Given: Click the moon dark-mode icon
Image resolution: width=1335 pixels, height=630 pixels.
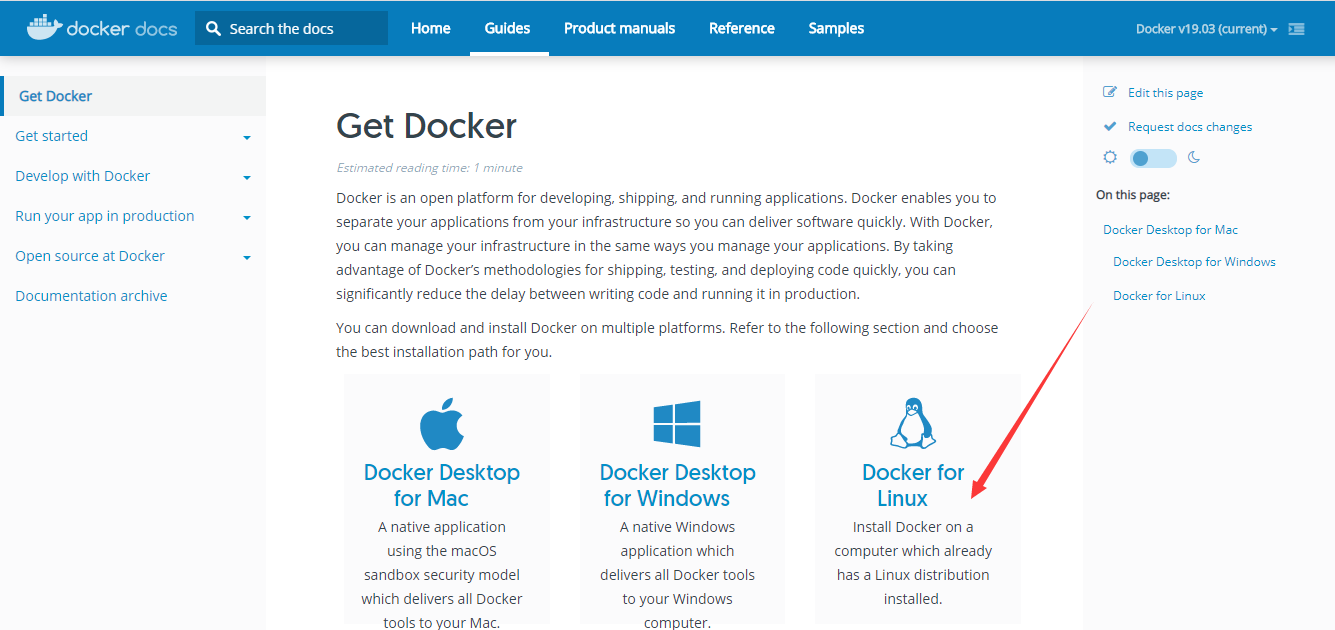Looking at the screenshot, I should [x=1194, y=157].
